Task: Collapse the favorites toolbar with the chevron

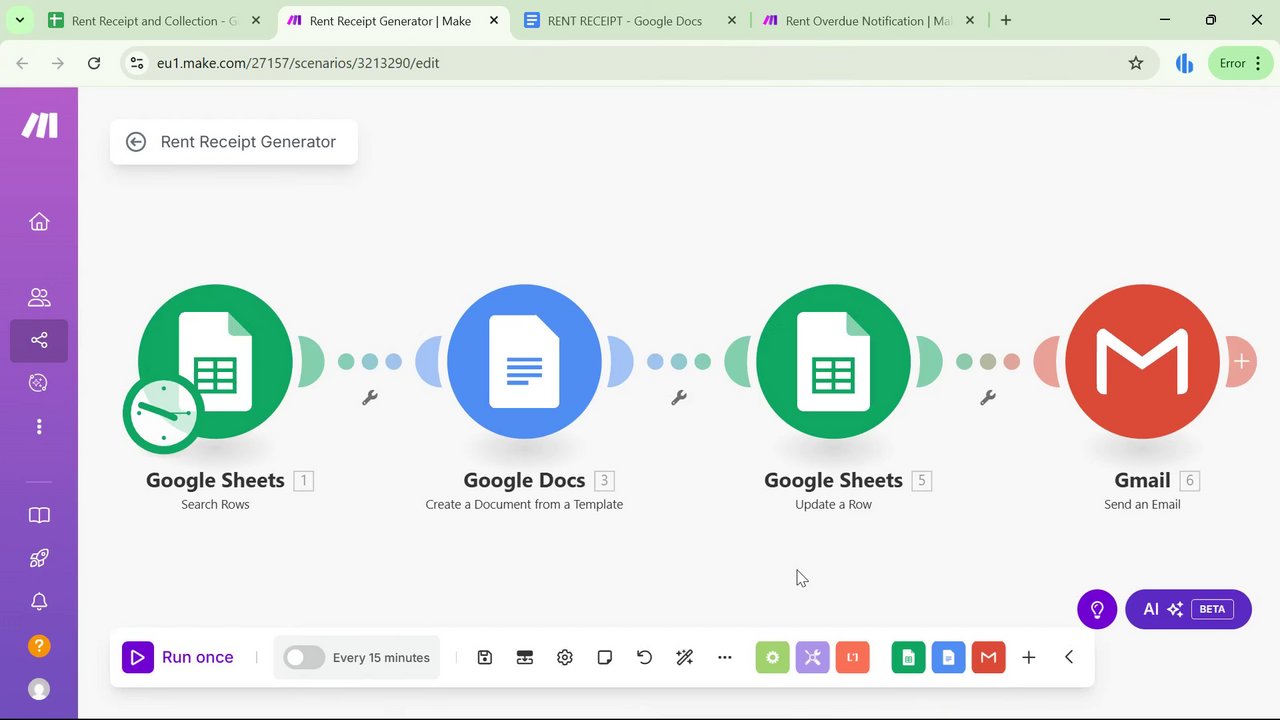Action: [1069, 657]
